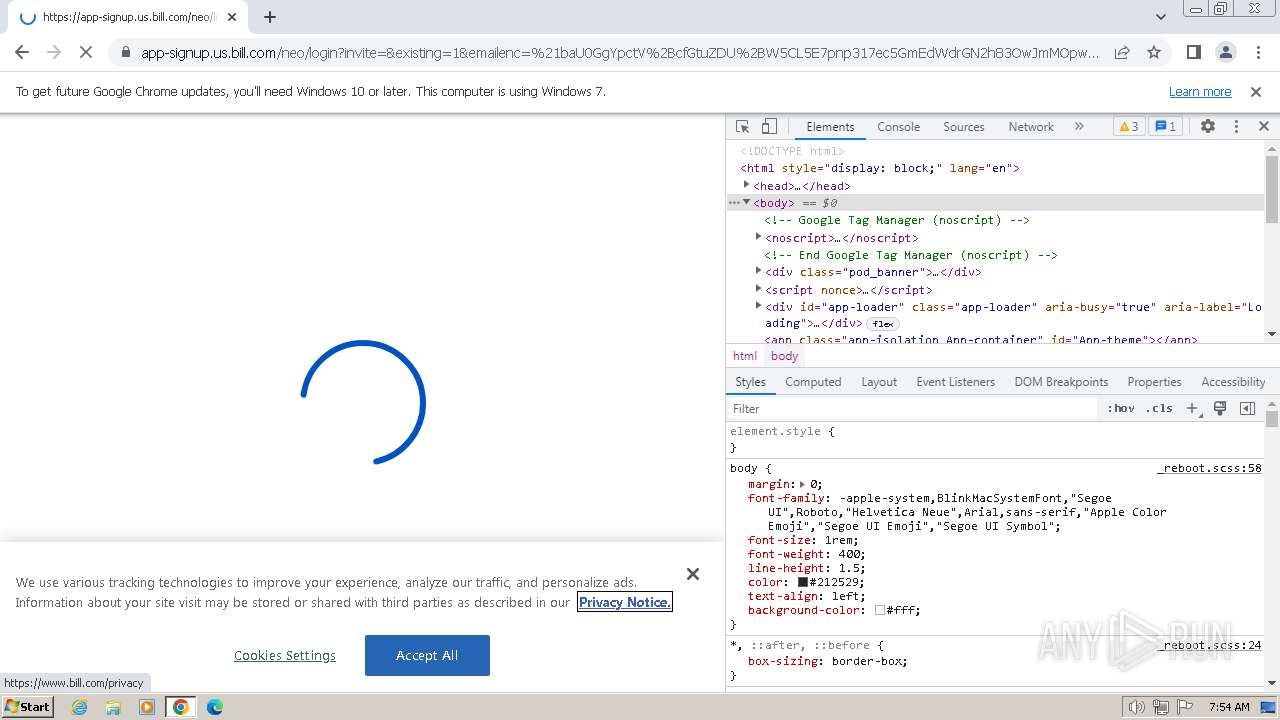Viewport: 1280px width, 720px height.
Task: Open tab search dropdown arrow
Action: [1160, 17]
